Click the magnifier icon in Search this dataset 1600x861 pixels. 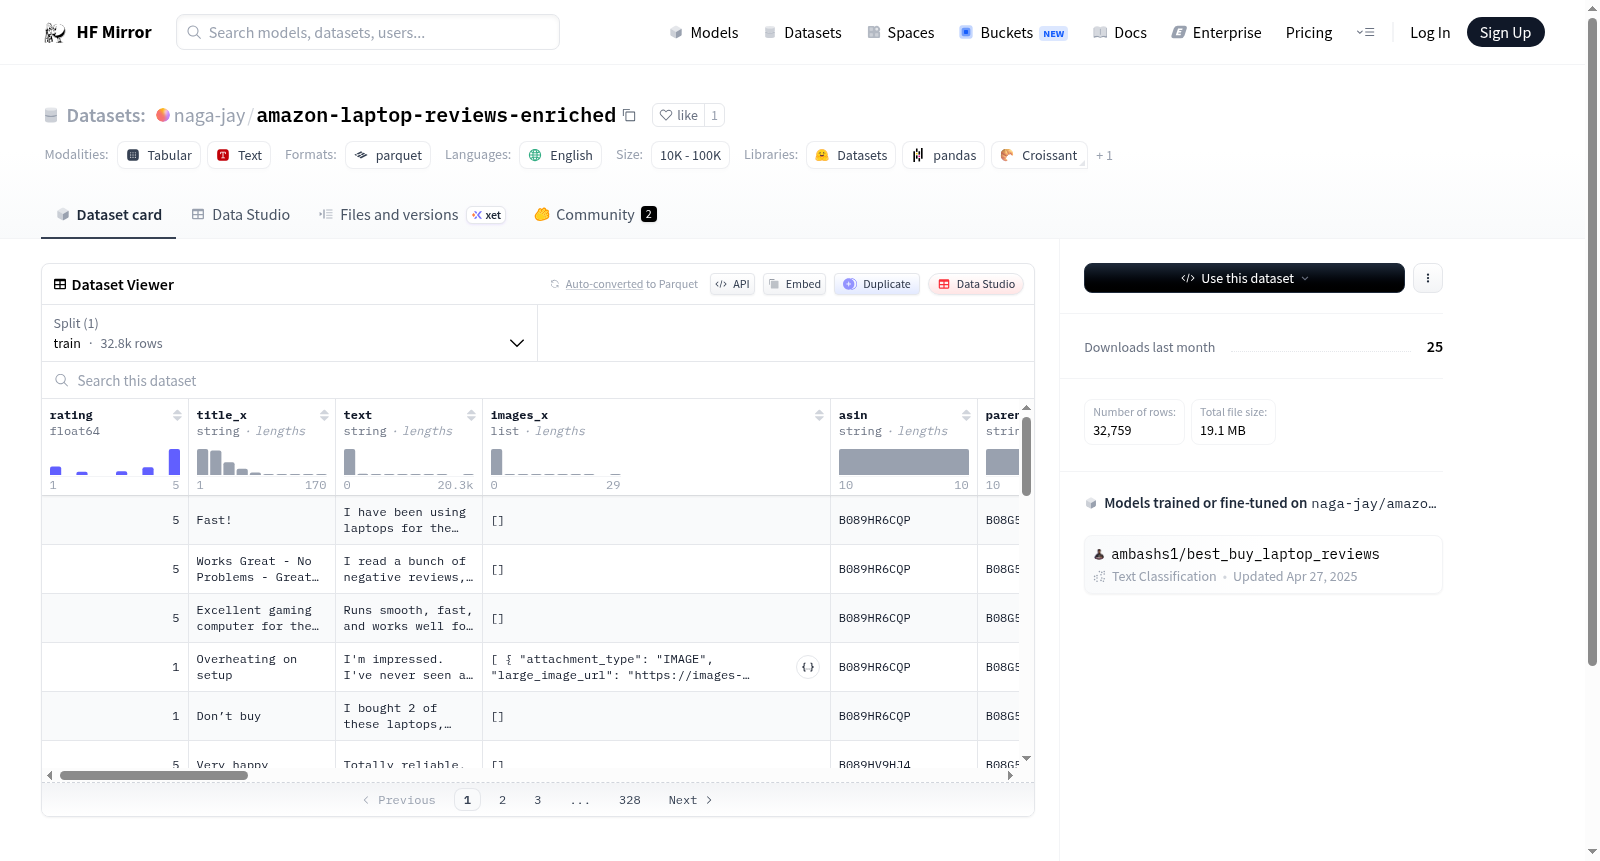[x=62, y=380]
